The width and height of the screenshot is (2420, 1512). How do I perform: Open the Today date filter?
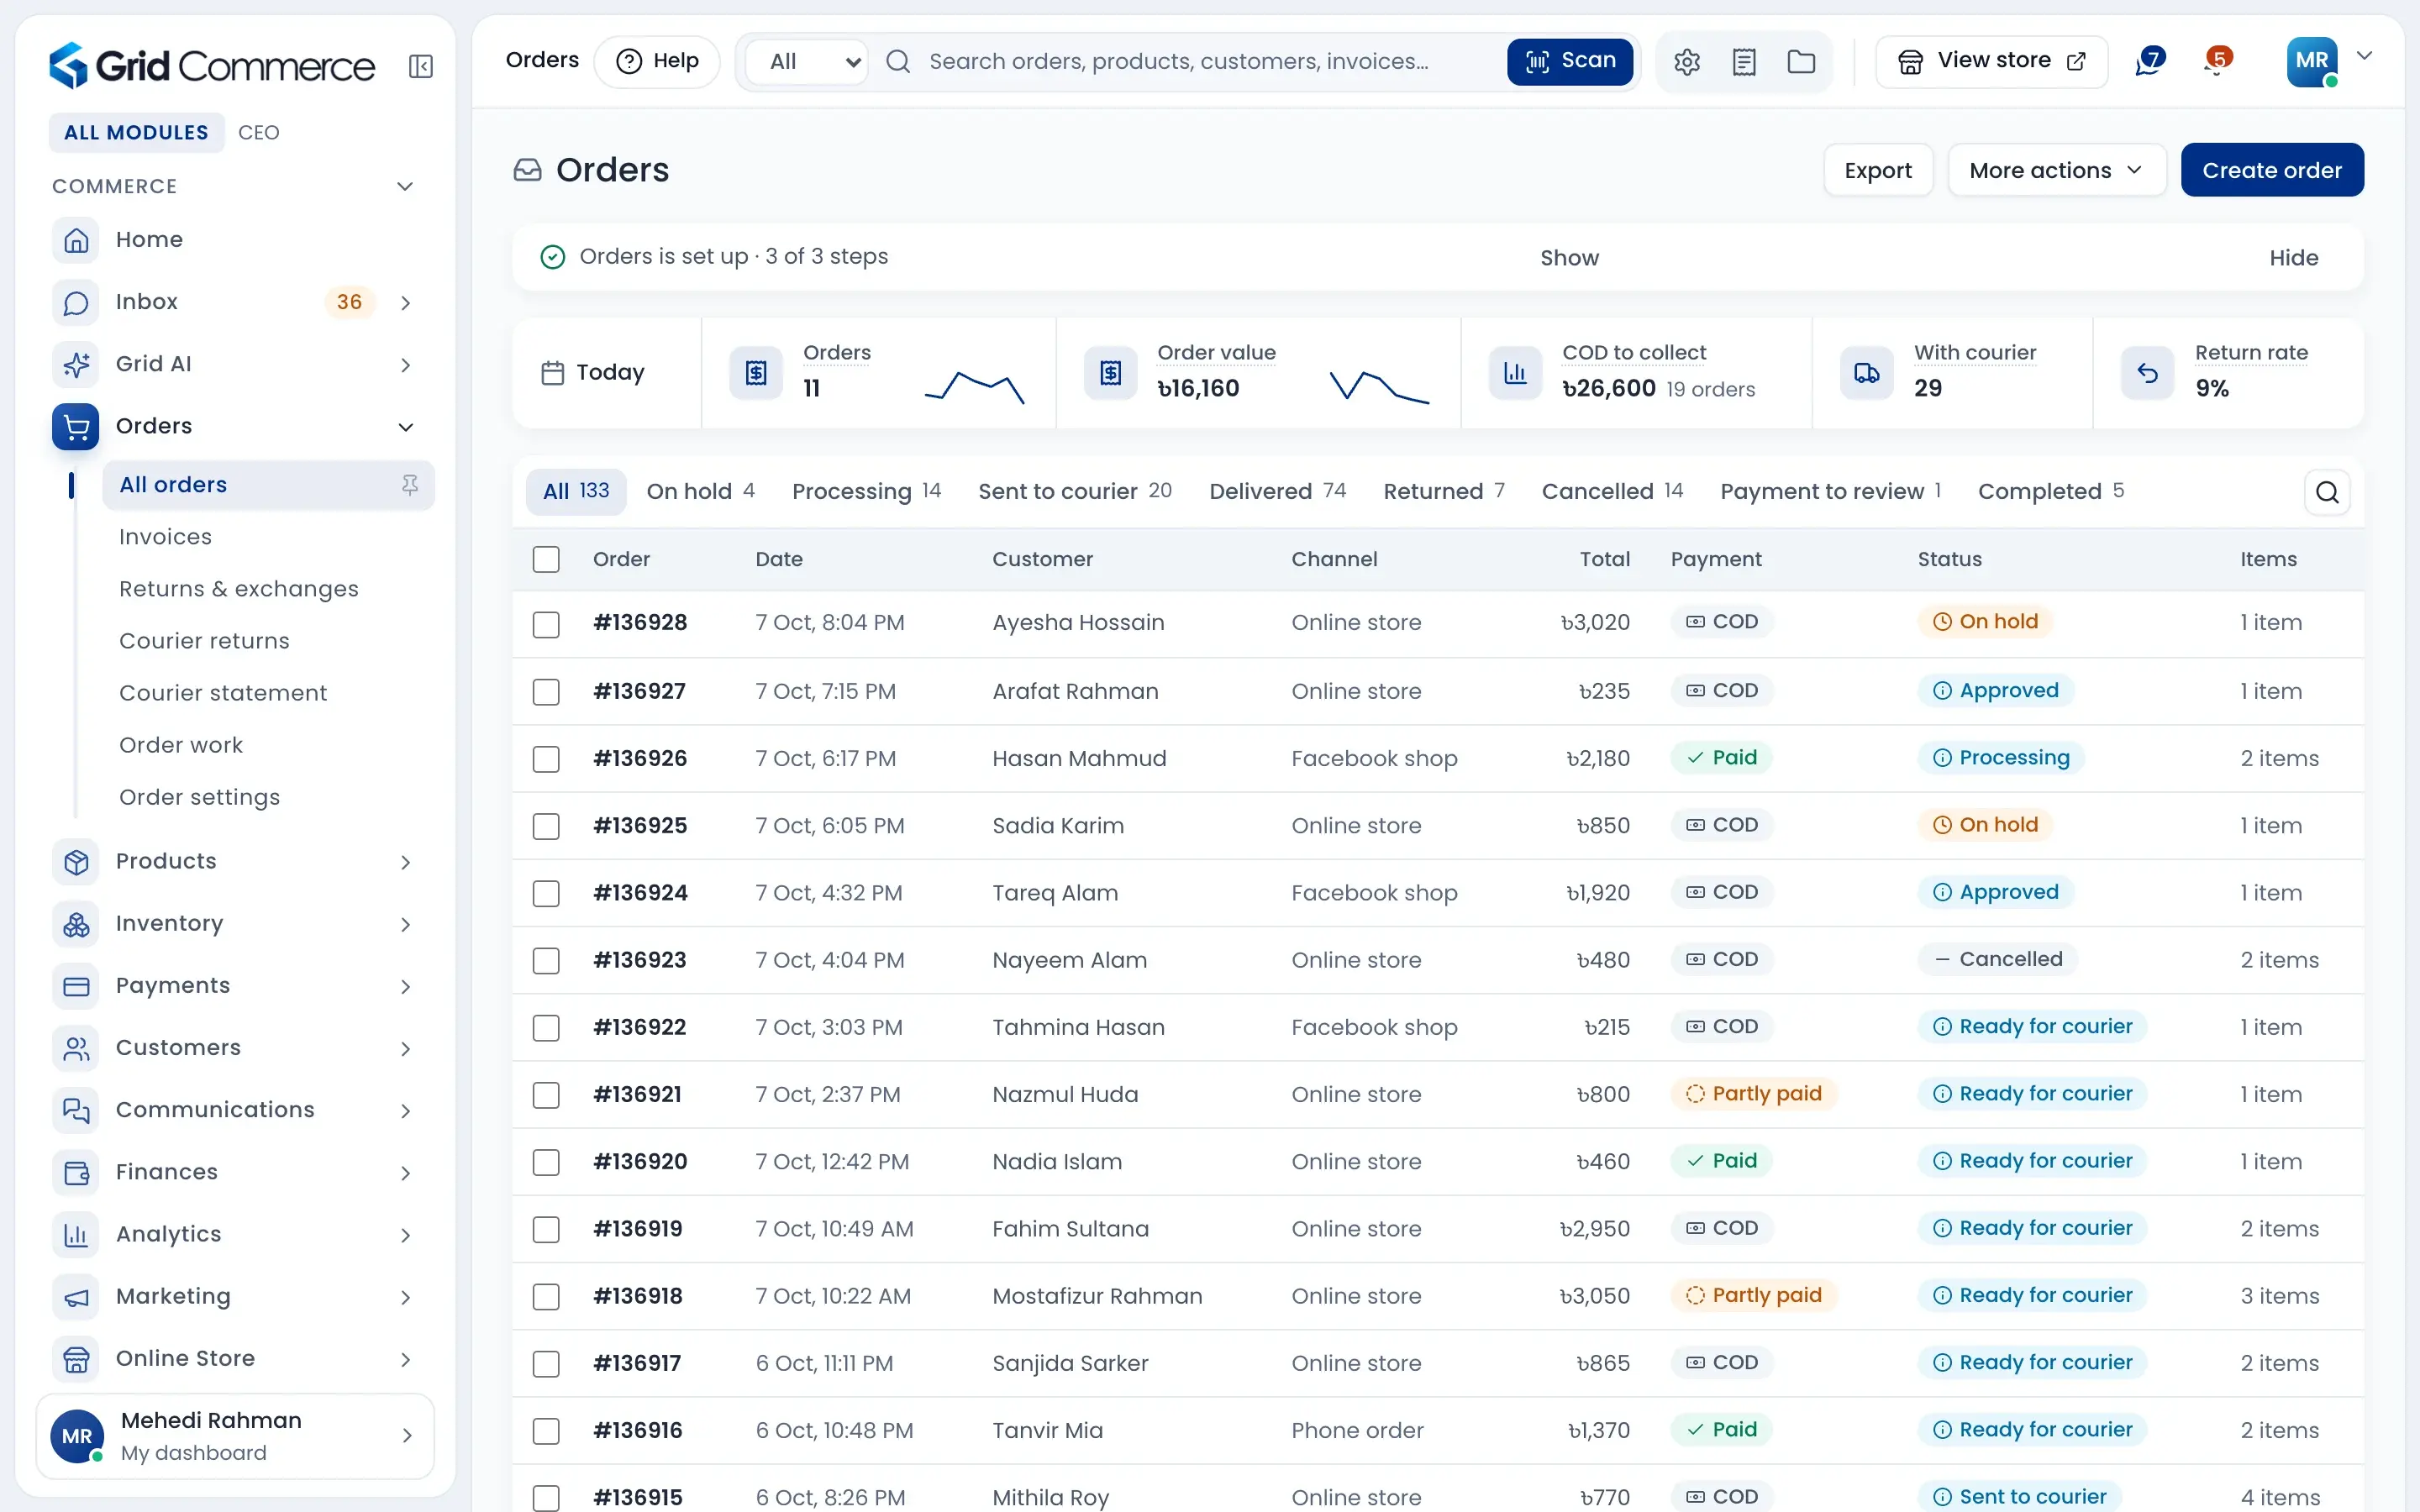606,373
